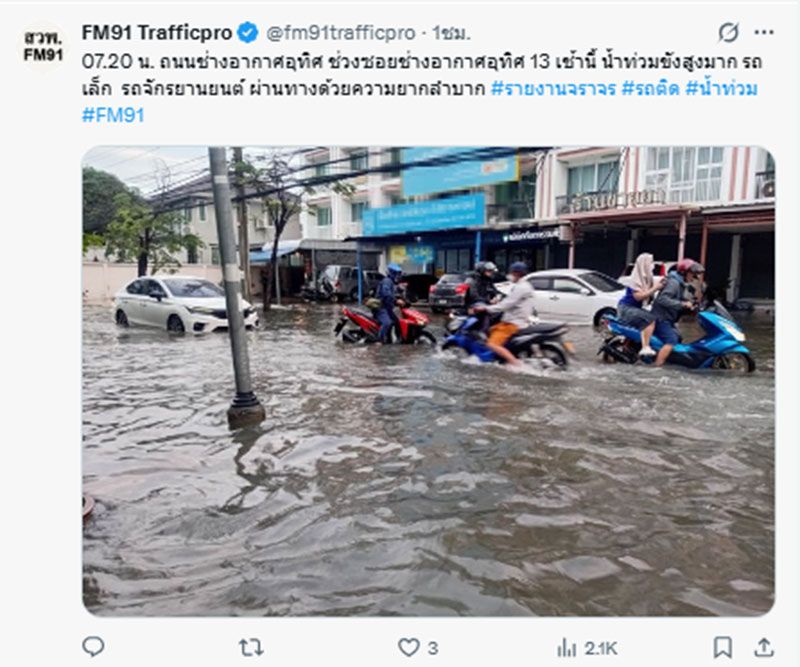The width and height of the screenshot is (800, 667).
Task: Open the three-dot more options menu
Action: coord(764,33)
